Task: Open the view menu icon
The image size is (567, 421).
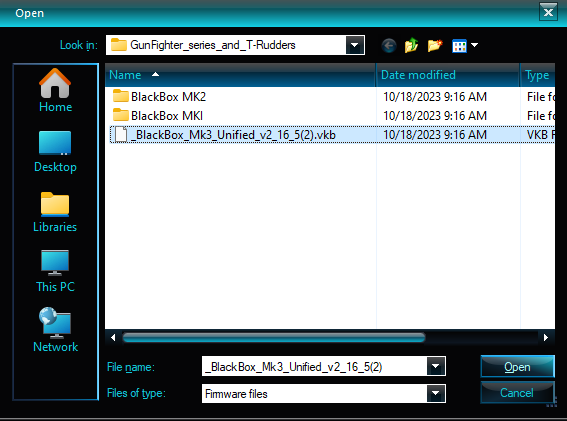Action: click(465, 46)
